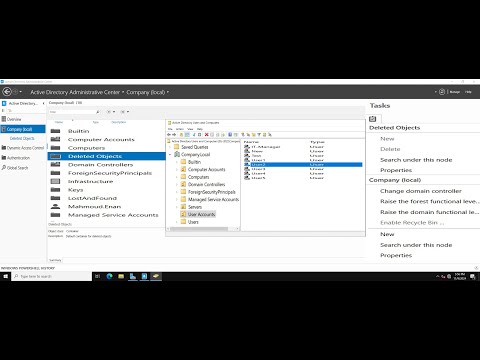
Task: Click the clipboard Tasks icon in the Tasks pane
Action: click(x=373, y=119)
